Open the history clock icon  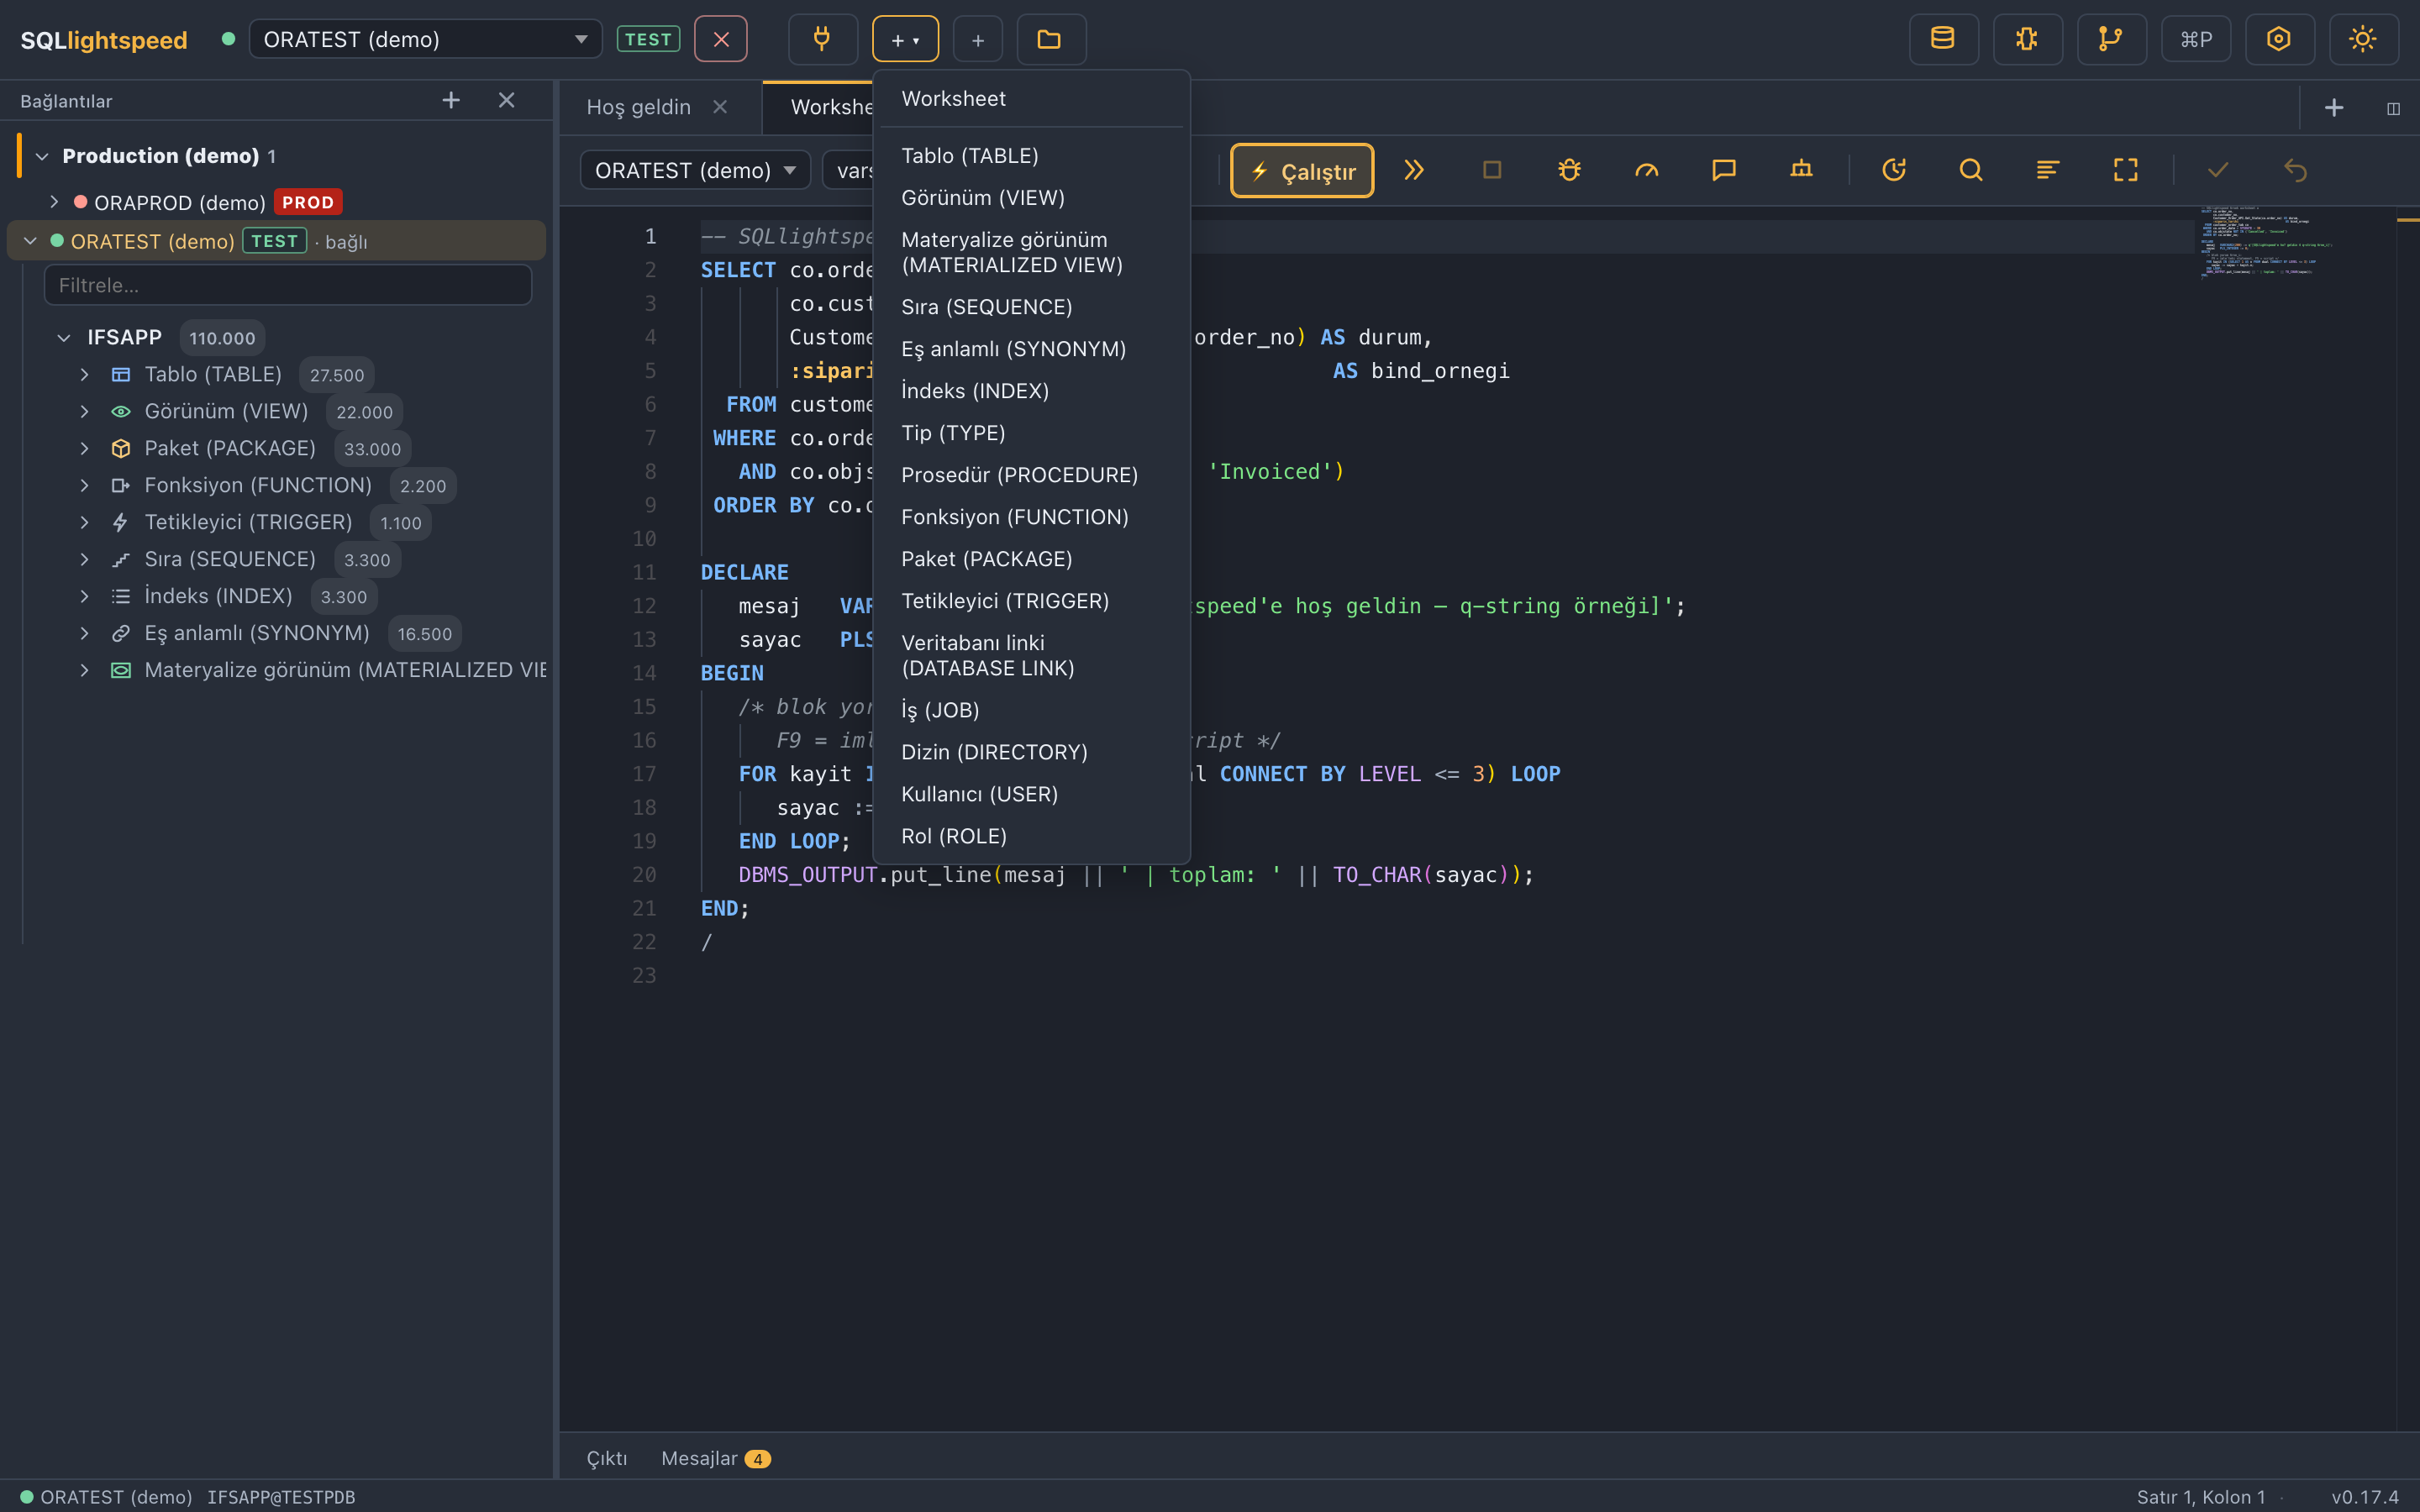[x=1893, y=170]
